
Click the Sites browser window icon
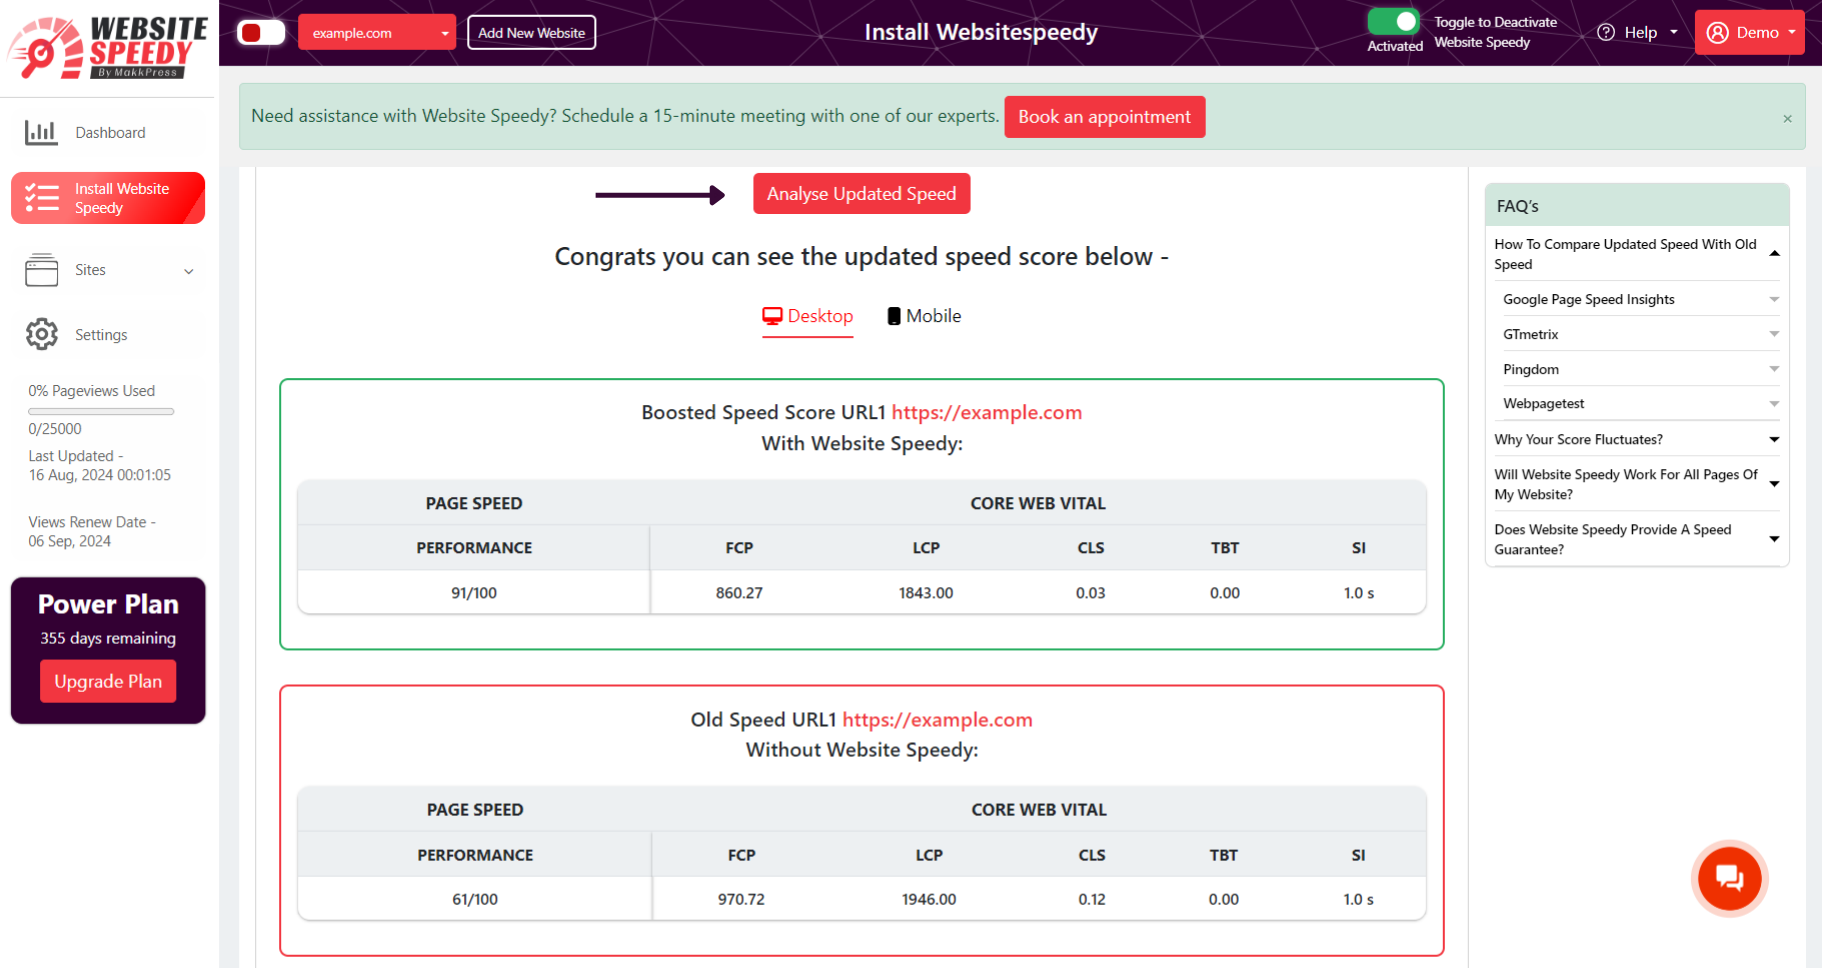[41, 270]
